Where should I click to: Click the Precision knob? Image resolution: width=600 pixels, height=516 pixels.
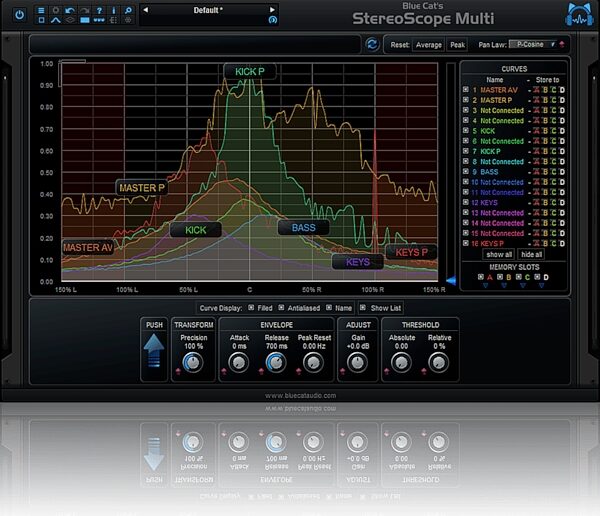click(193, 362)
